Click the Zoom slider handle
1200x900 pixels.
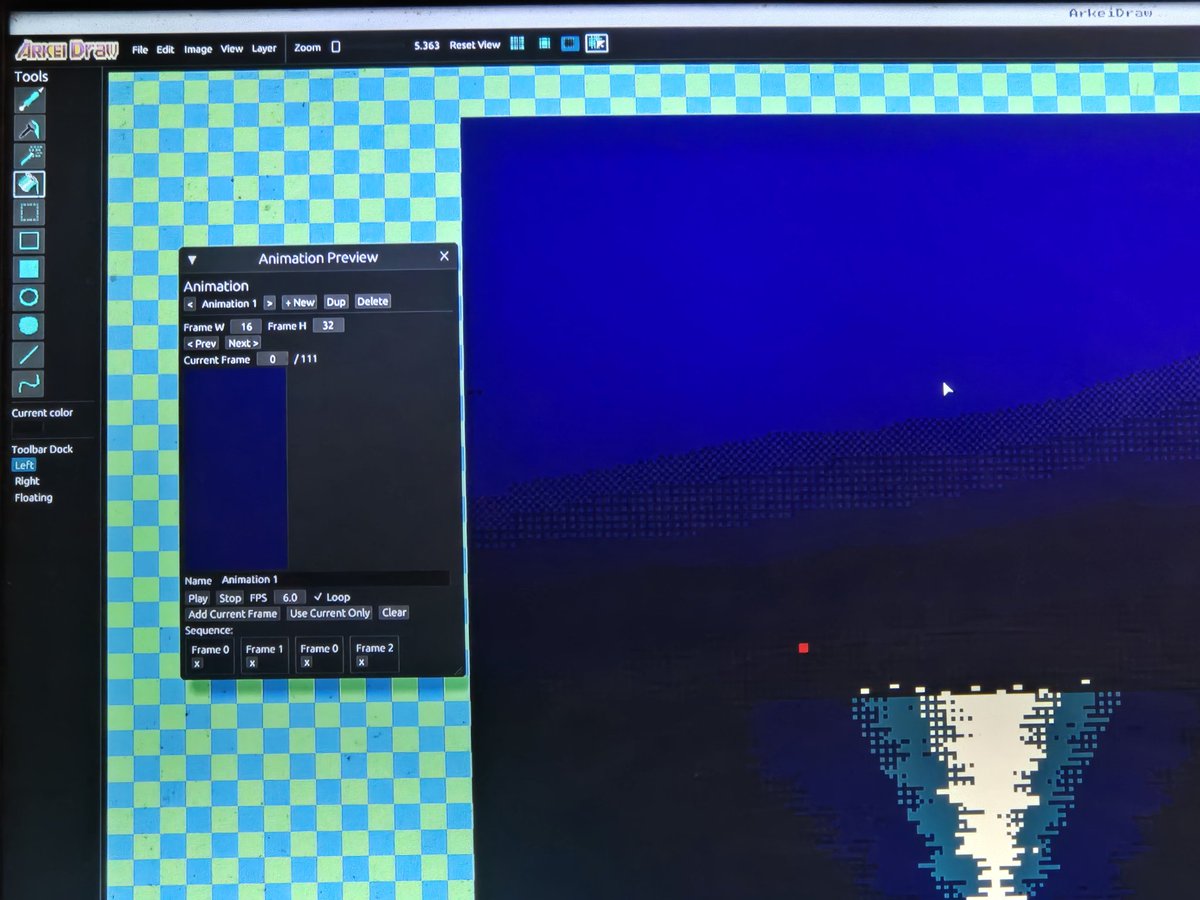pos(335,46)
